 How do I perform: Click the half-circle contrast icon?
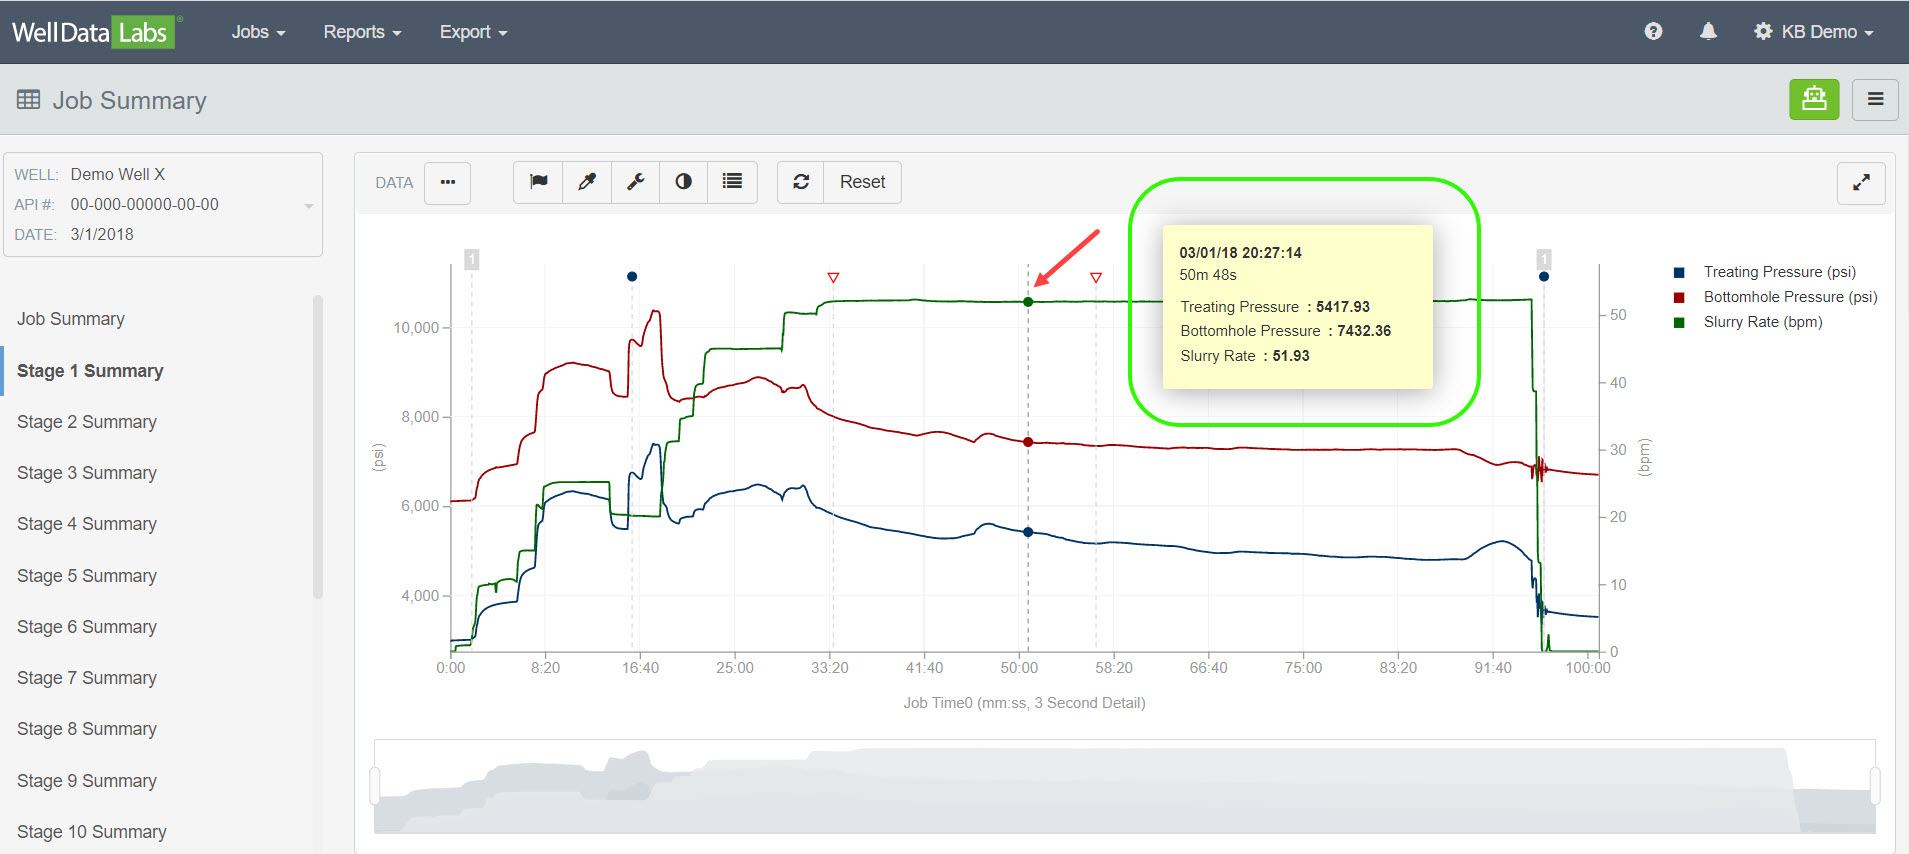pyautogui.click(x=683, y=182)
